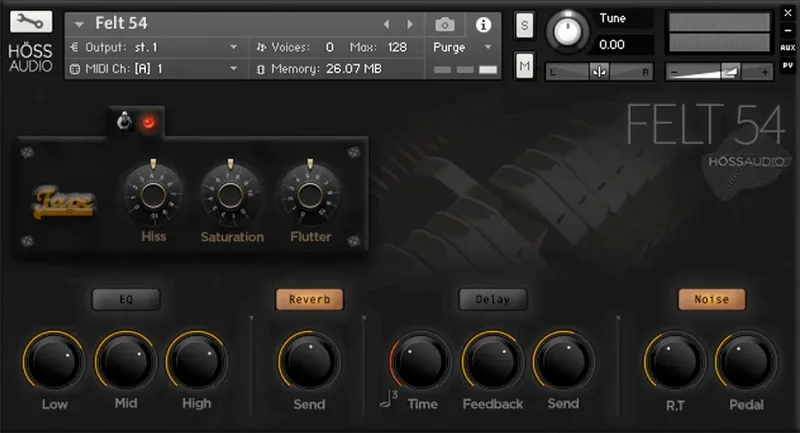Click the Hiss knob
Screen dimensions: 800x433
153,195
